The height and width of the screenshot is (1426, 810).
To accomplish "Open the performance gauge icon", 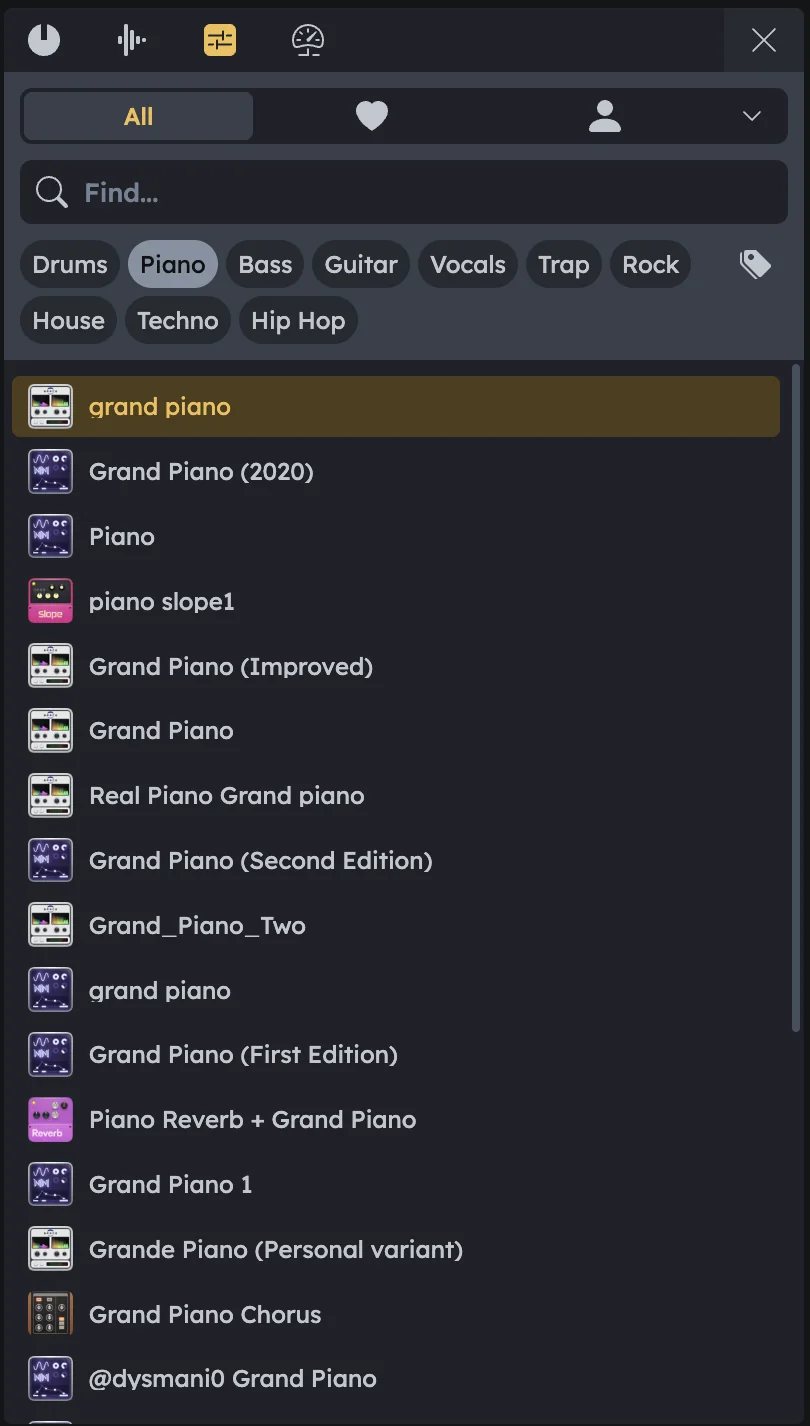I will (306, 40).
